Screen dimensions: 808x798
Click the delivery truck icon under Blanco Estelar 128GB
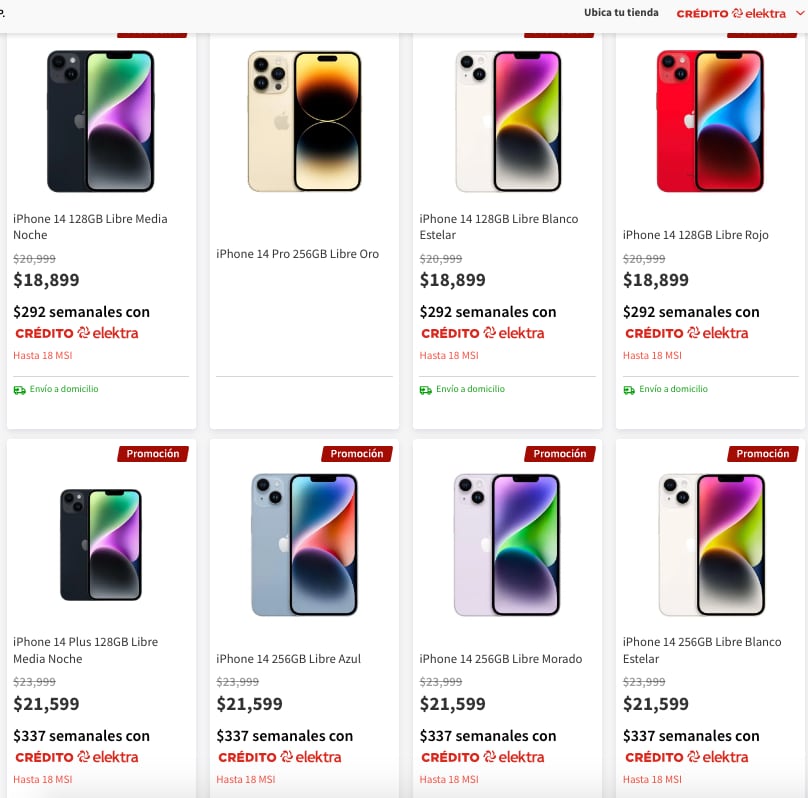point(426,390)
